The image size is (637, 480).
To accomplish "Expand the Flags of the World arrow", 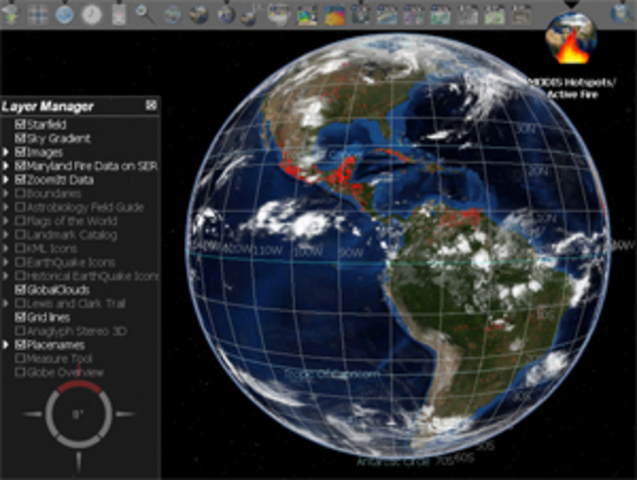I will (x=6, y=221).
